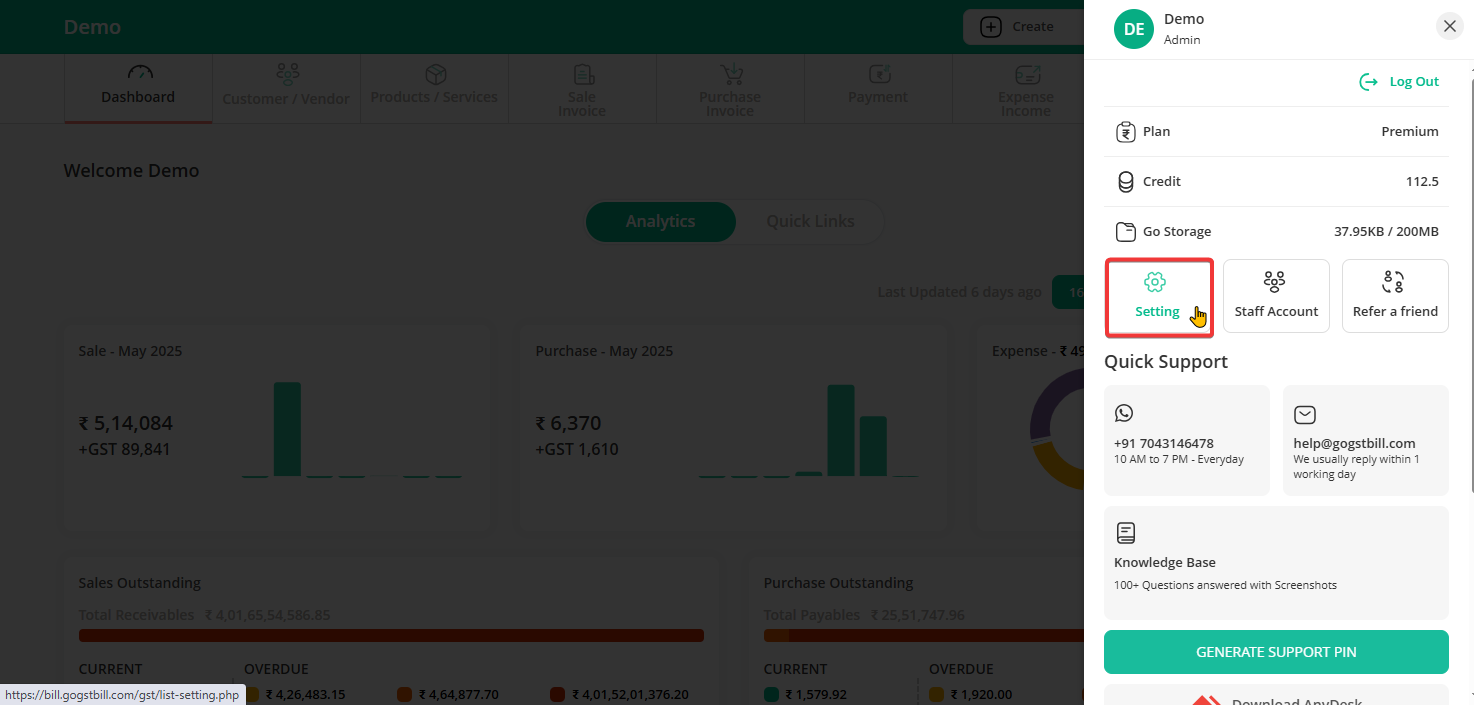The width and height of the screenshot is (1474, 705).
Task: Open the Payment tab
Action: 878,88
